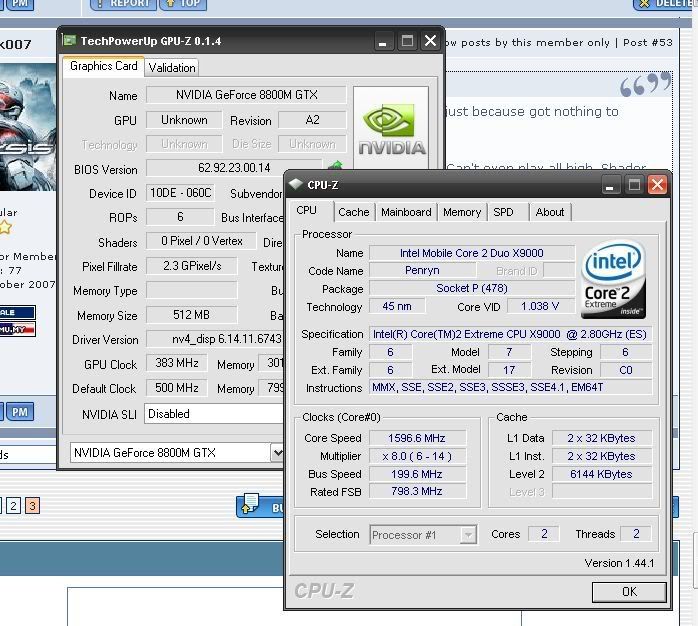Open the Mainboard tab in CPU-Z
698x626 pixels.
click(406, 212)
